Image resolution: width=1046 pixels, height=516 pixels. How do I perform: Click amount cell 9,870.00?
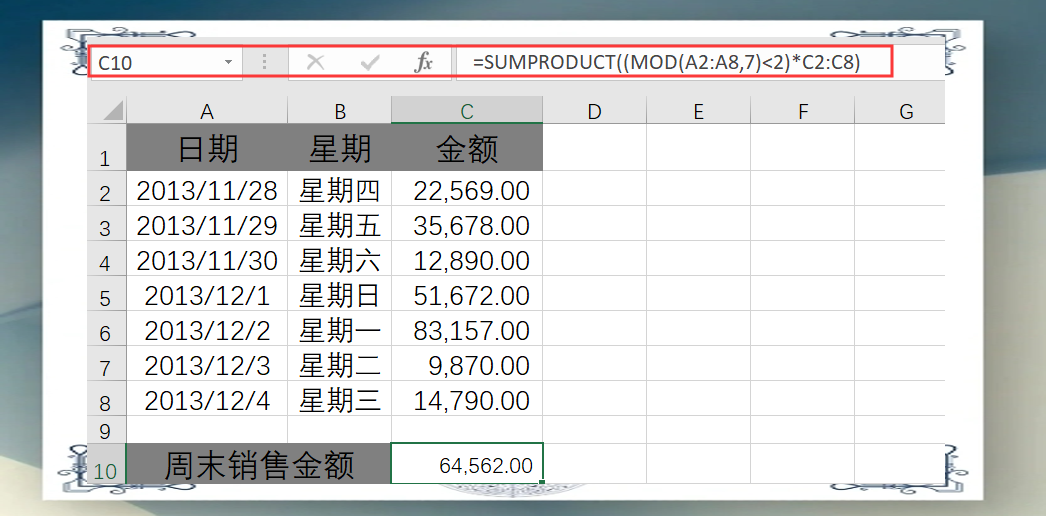click(x=467, y=363)
